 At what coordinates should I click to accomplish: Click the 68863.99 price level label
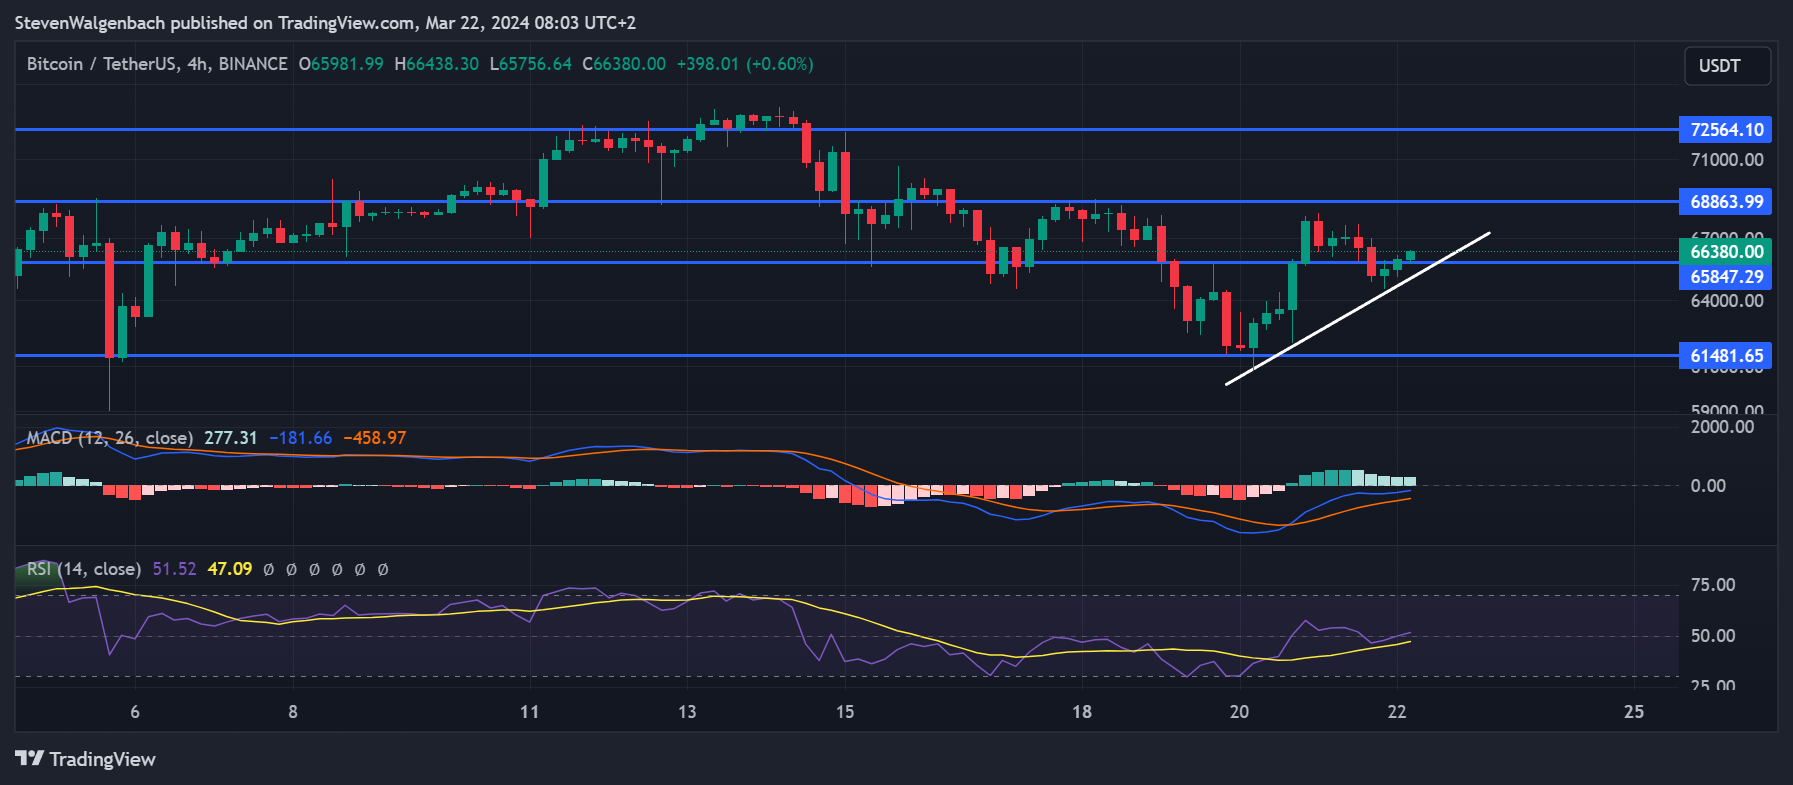pos(1725,202)
